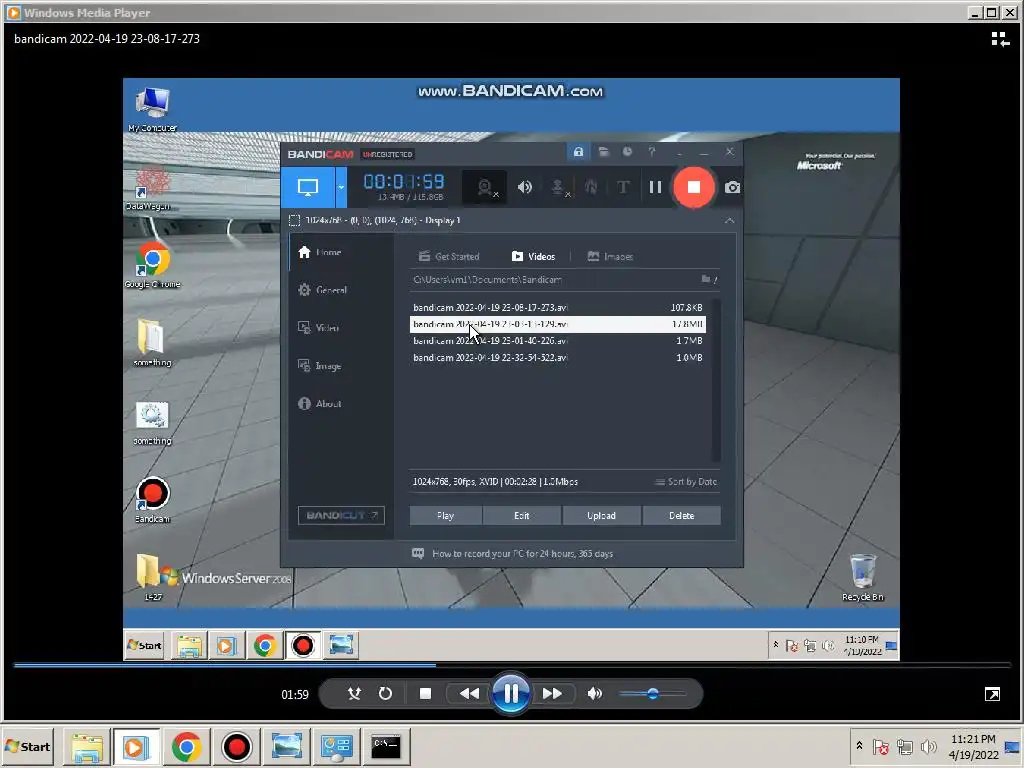Click Bandicam scheduled recording clock icon
Screen dimensions: 1024x768
click(627, 152)
